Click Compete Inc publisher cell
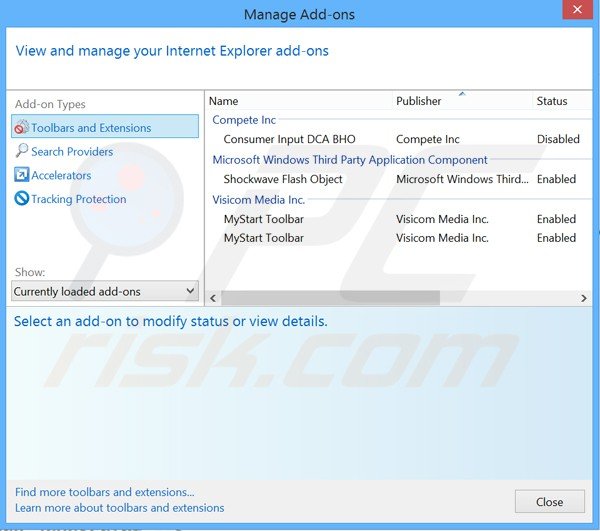 (x=427, y=139)
